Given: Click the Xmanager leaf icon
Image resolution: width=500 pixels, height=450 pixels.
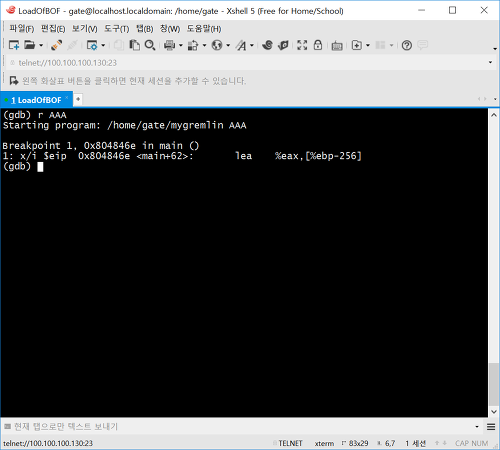Looking at the screenshot, I should 283,45.
